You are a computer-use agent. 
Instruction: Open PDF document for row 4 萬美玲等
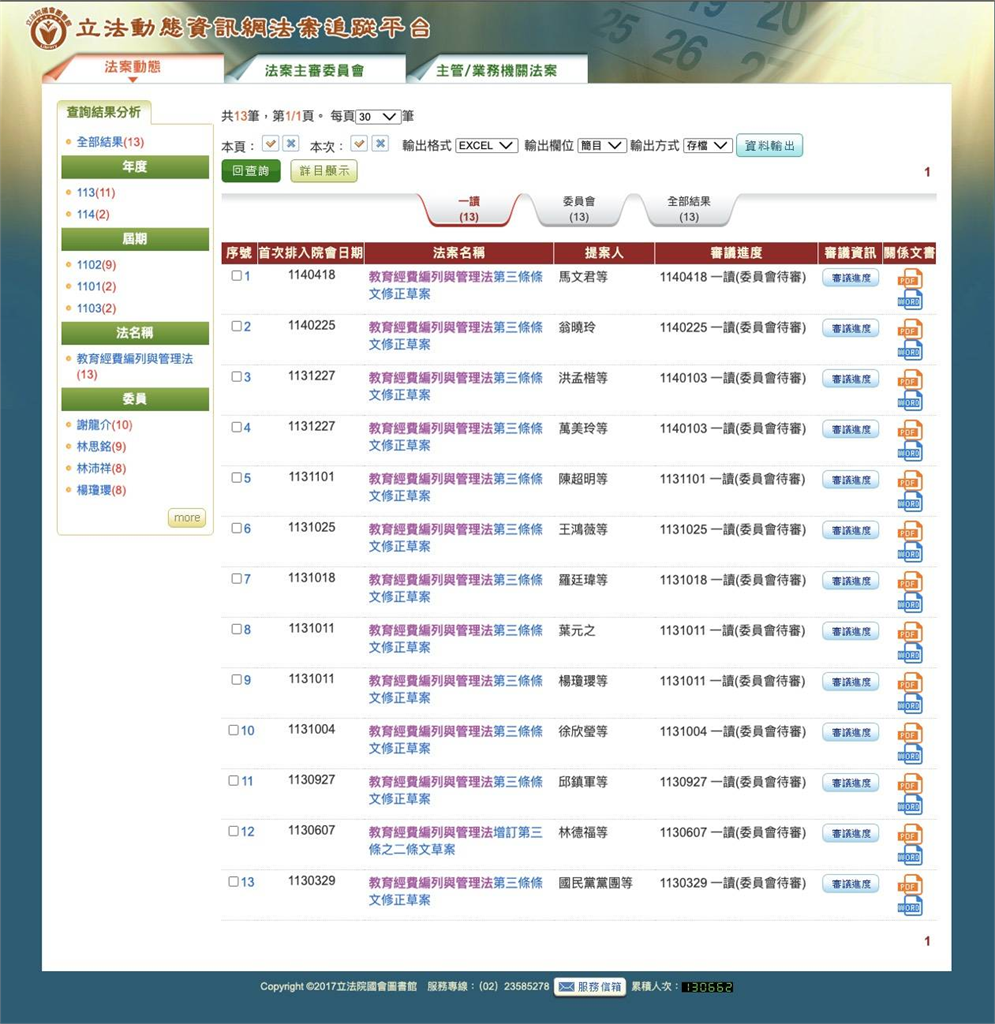click(x=909, y=430)
